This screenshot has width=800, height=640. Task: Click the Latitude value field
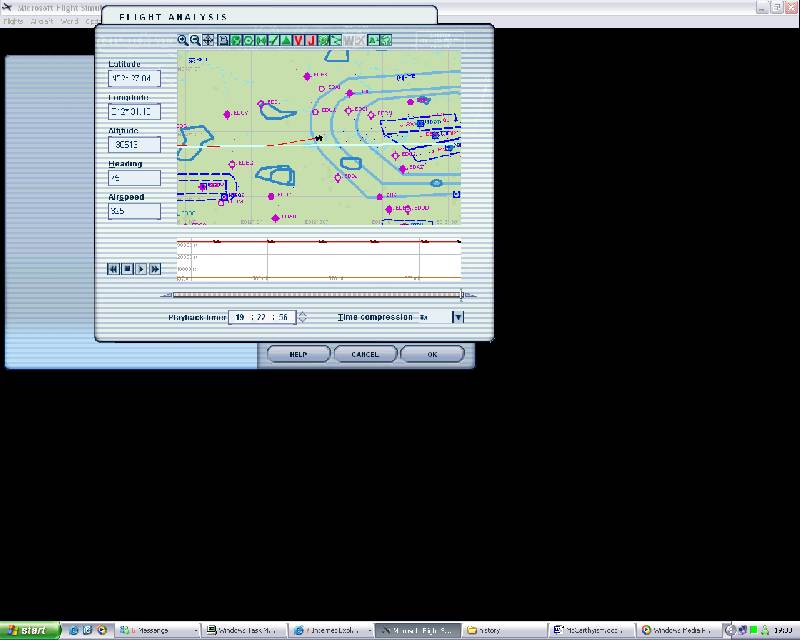[x=135, y=78]
